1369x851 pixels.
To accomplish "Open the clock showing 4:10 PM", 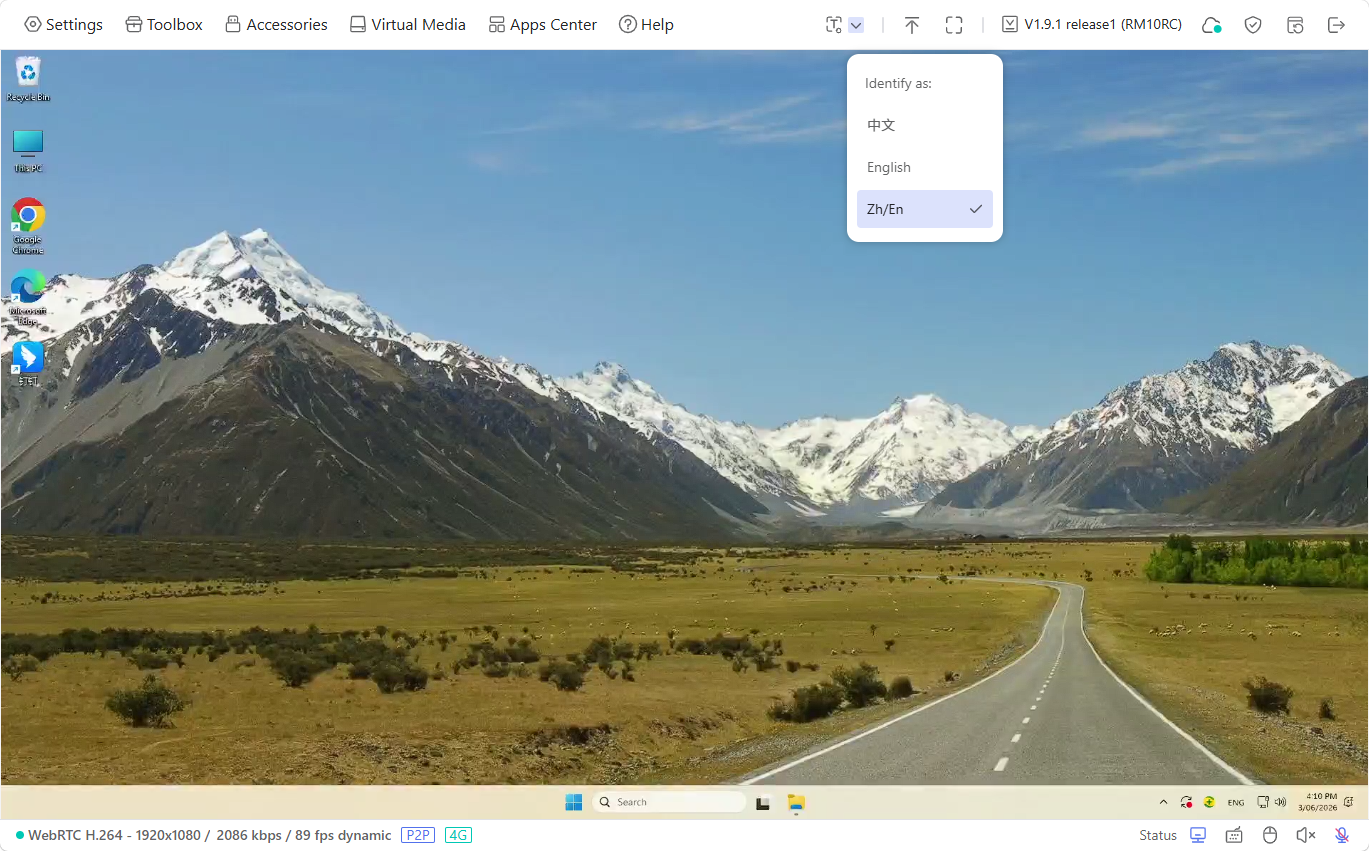I will coord(1318,802).
